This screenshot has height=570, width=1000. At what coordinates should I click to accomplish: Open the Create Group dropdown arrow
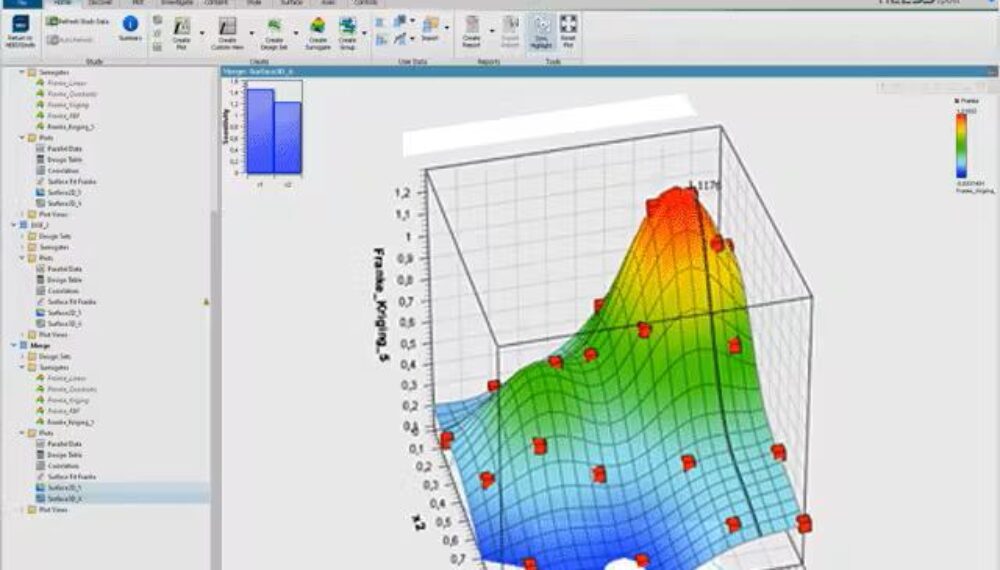coord(364,33)
